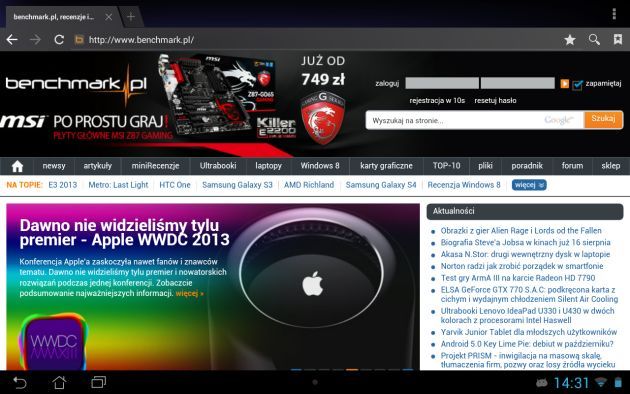Image resolution: width=630 pixels, height=394 pixels.
Task: Open the artykuły menu item
Action: tap(98, 166)
